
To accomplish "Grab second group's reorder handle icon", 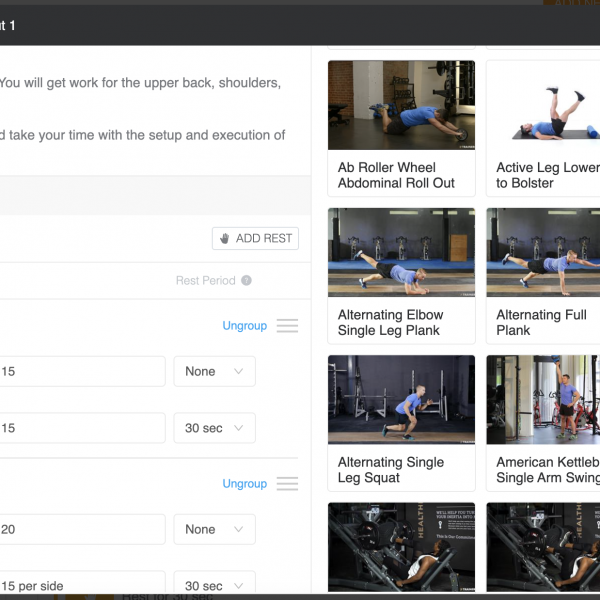I will (287, 484).
